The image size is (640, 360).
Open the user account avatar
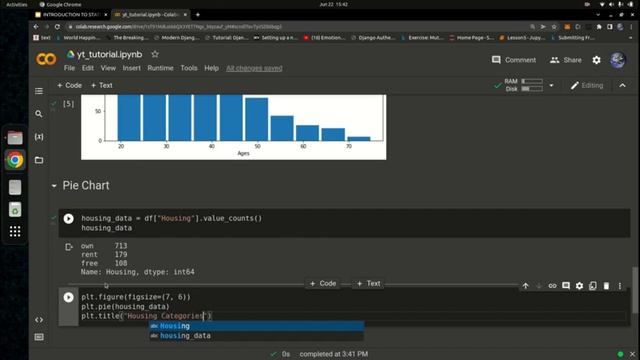pyautogui.click(x=618, y=60)
